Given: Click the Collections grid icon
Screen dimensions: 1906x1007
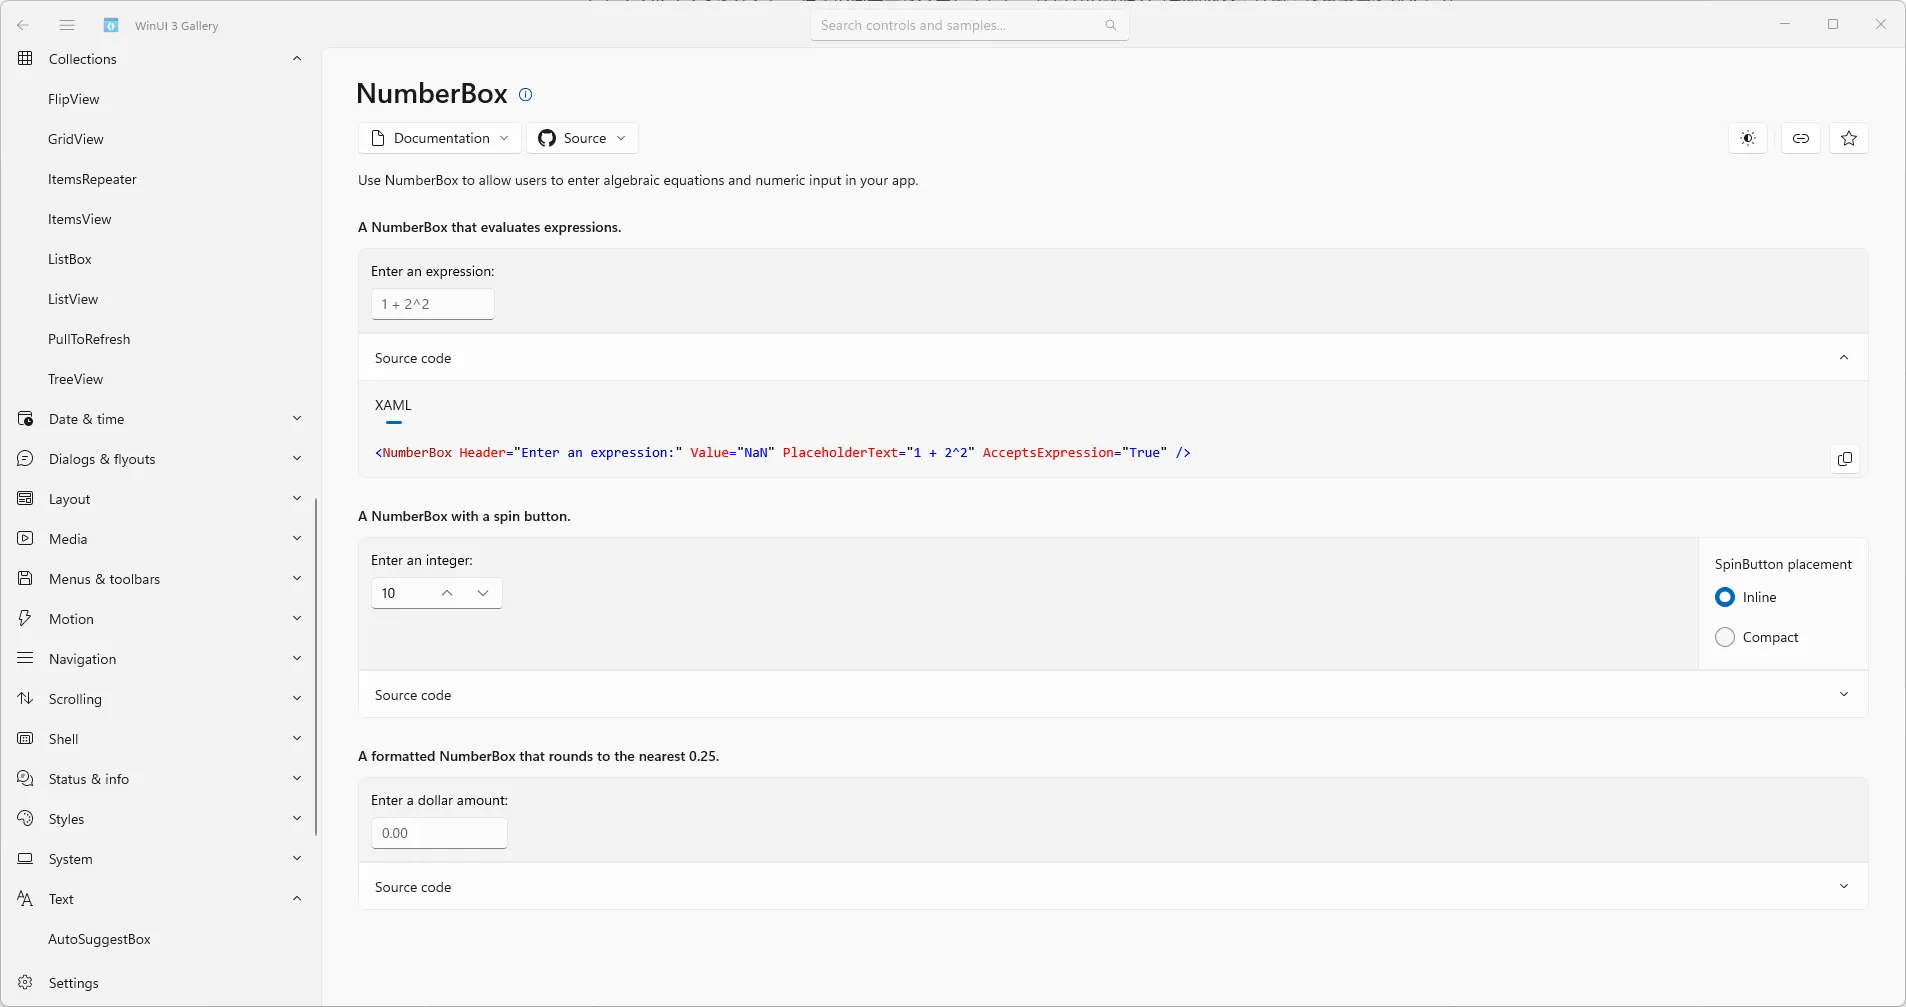Looking at the screenshot, I should point(25,59).
